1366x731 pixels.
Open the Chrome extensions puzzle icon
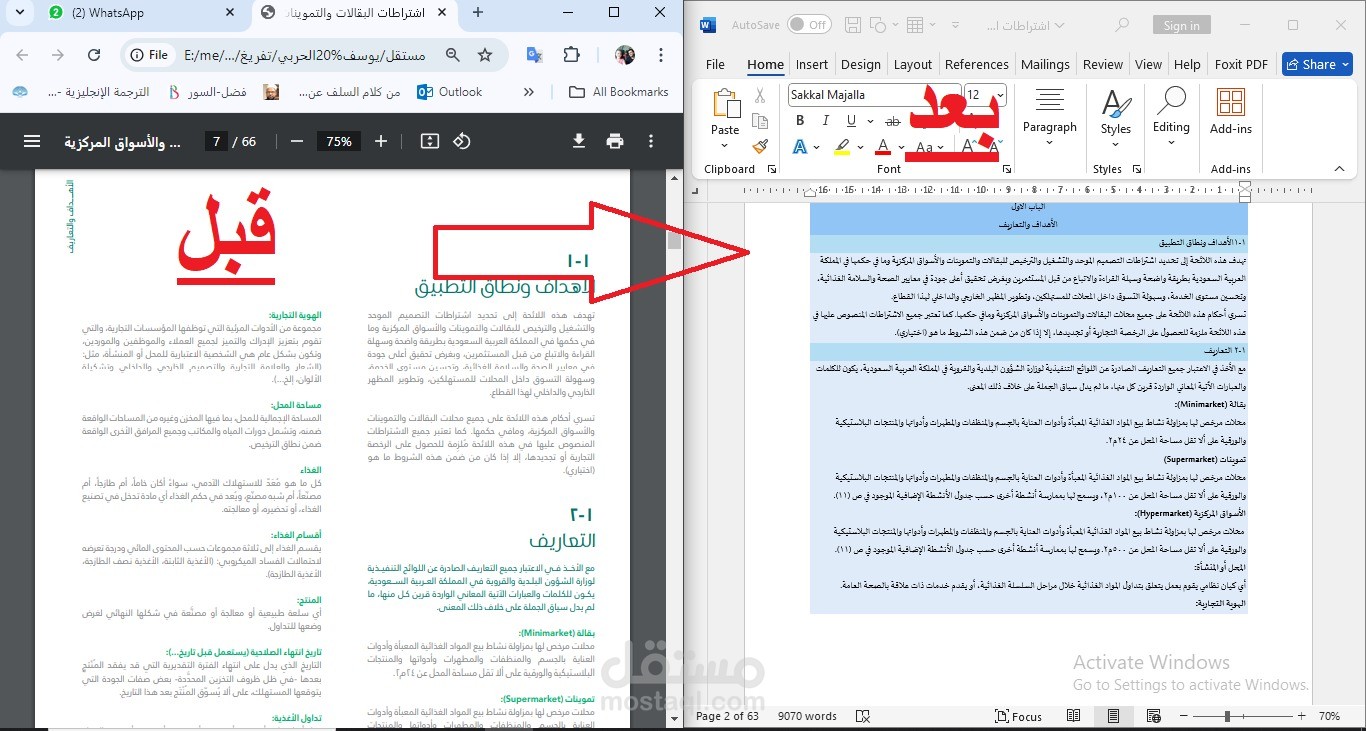571,55
